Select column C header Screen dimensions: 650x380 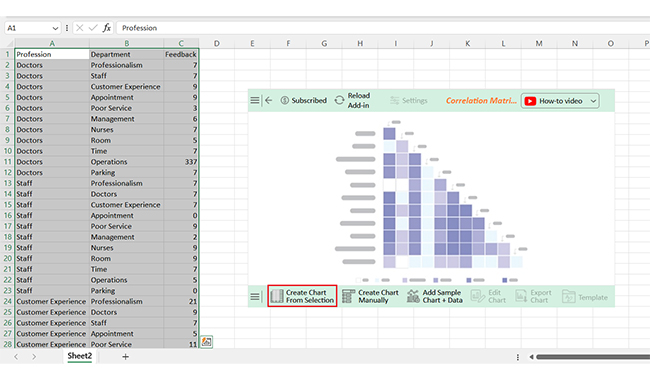[x=181, y=44]
